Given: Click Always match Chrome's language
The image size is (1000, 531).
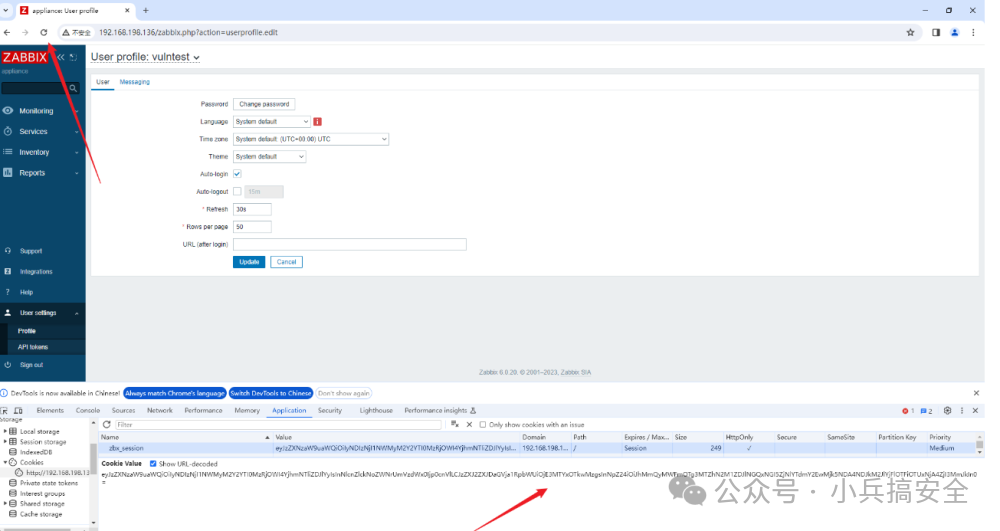Looking at the screenshot, I should click(175, 393).
